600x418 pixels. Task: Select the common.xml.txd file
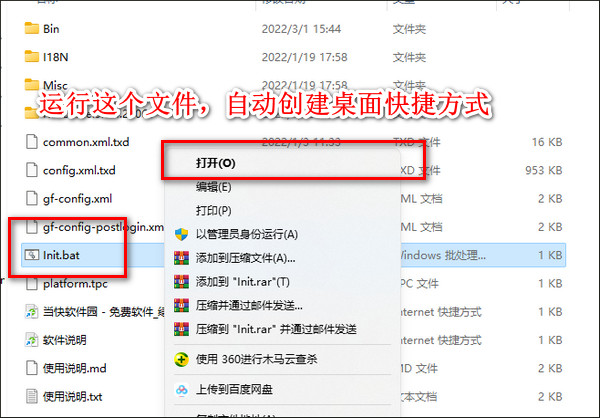click(86, 142)
